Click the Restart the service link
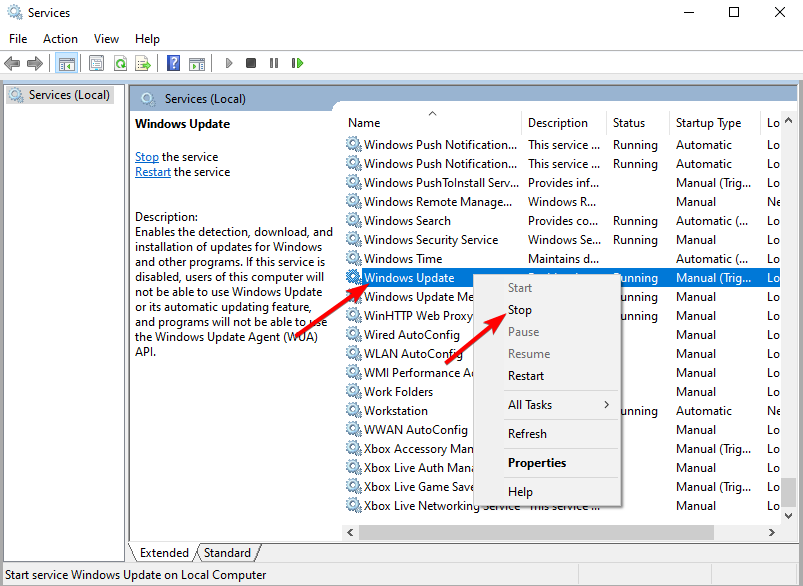Image resolution: width=803 pixels, height=586 pixels. pos(153,172)
